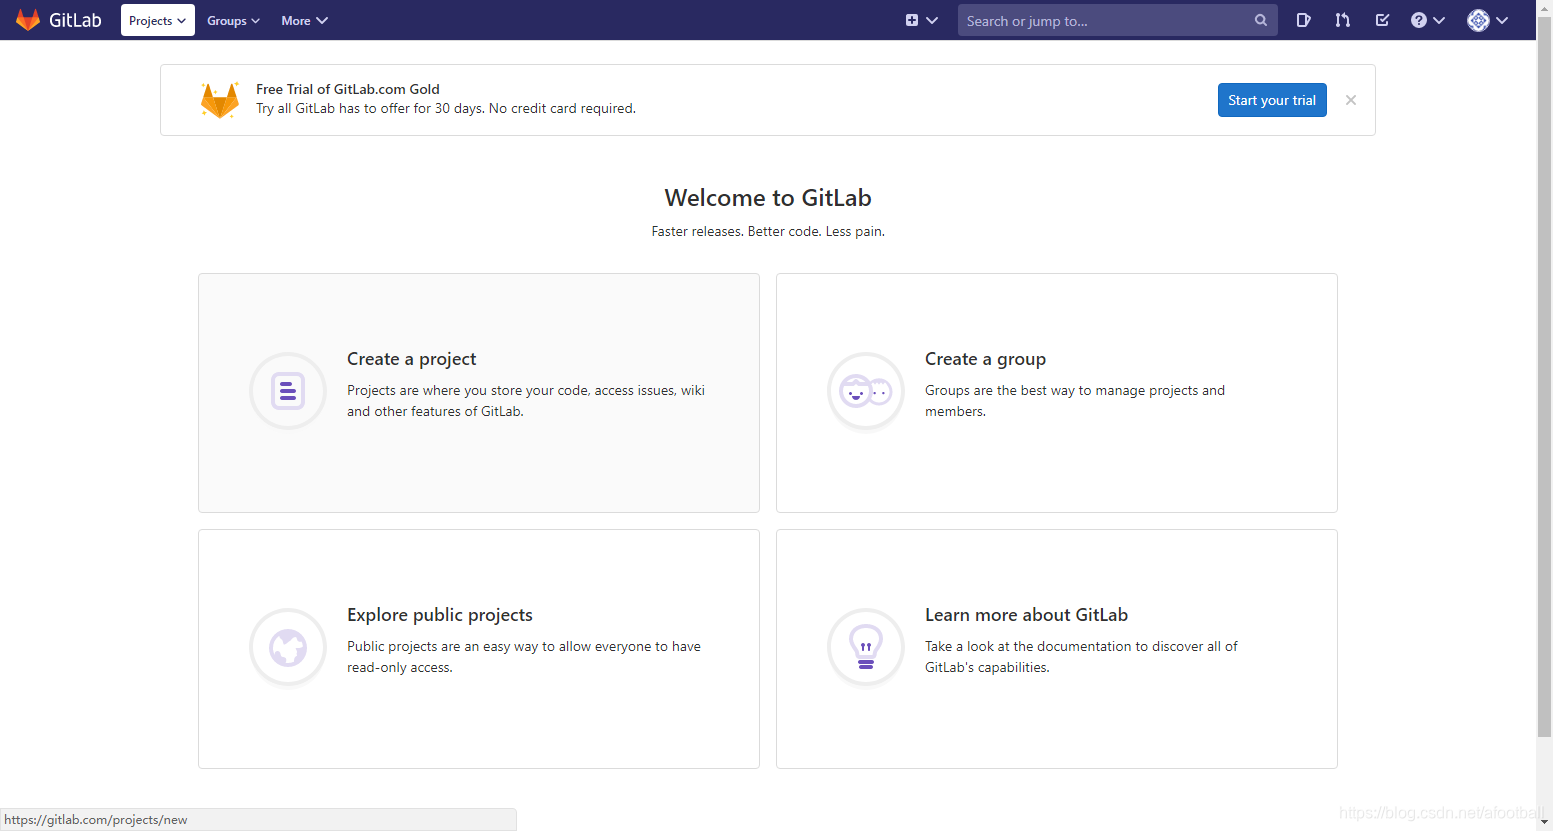Screen dimensions: 1553x831
Task: Click the Explore public projects heading
Action: click(440, 615)
